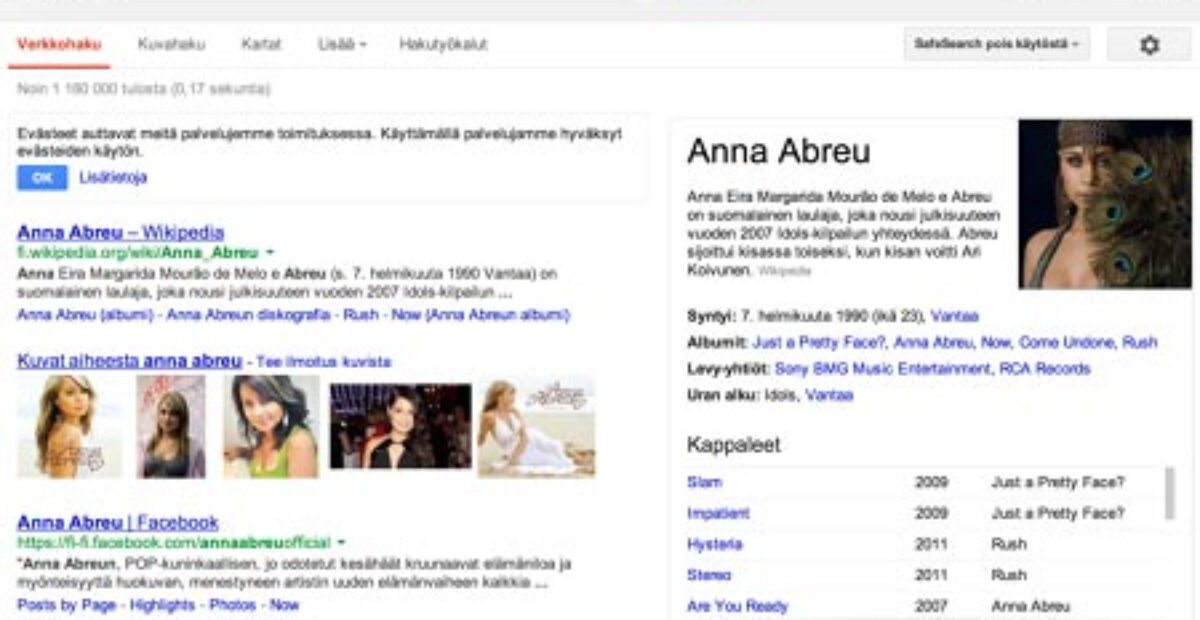
Task: Open the thumbnail of the woman in green top
Action: click(x=270, y=426)
